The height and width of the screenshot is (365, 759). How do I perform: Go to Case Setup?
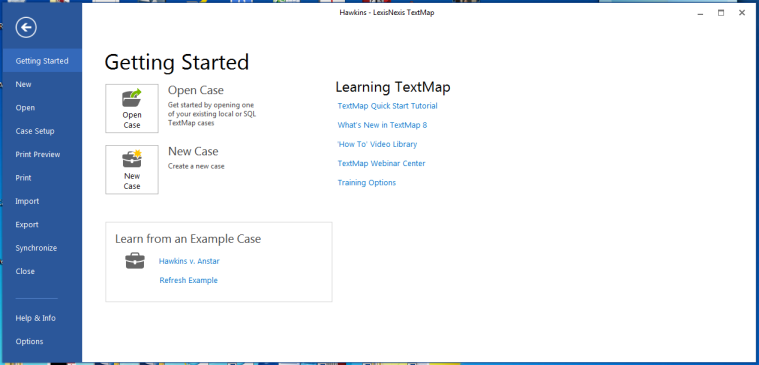35,131
